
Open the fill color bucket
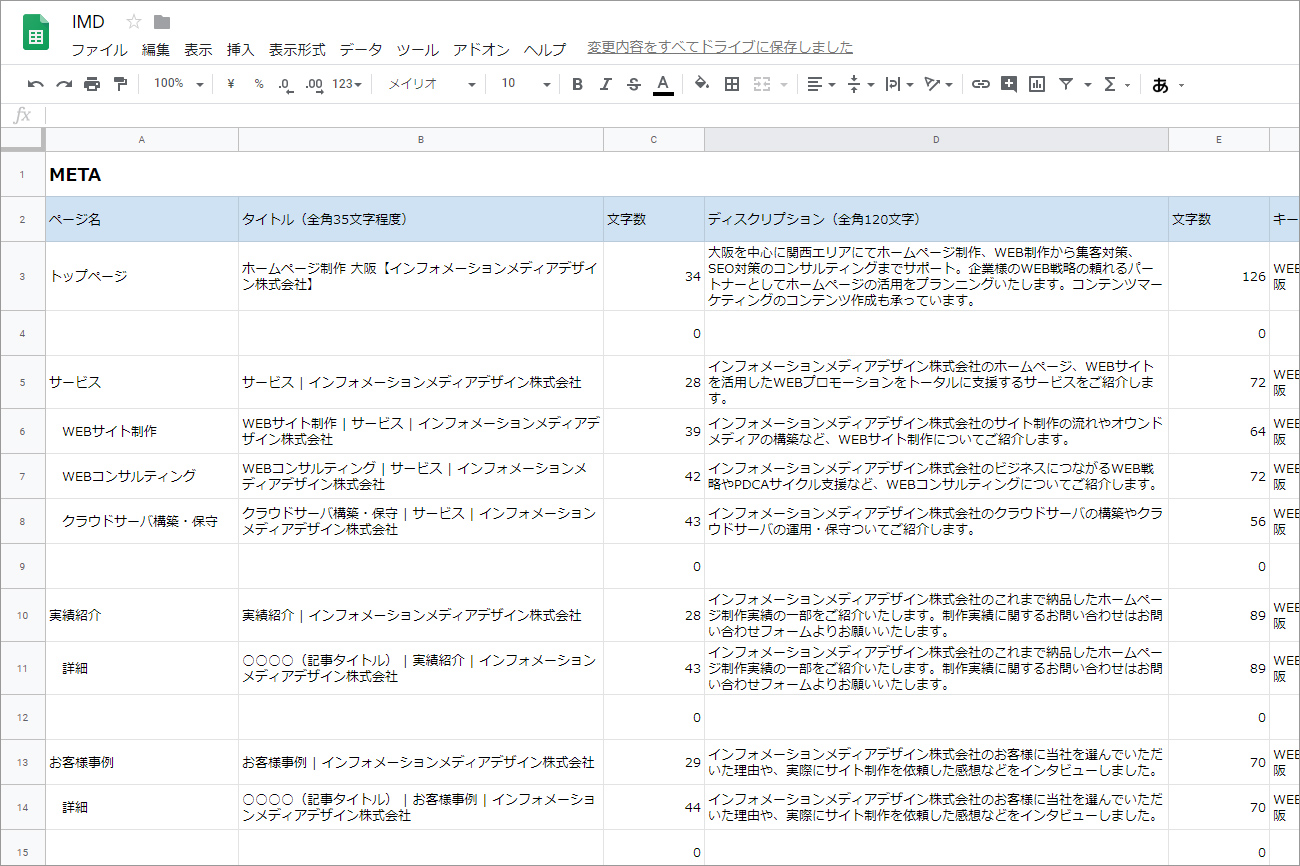[702, 84]
